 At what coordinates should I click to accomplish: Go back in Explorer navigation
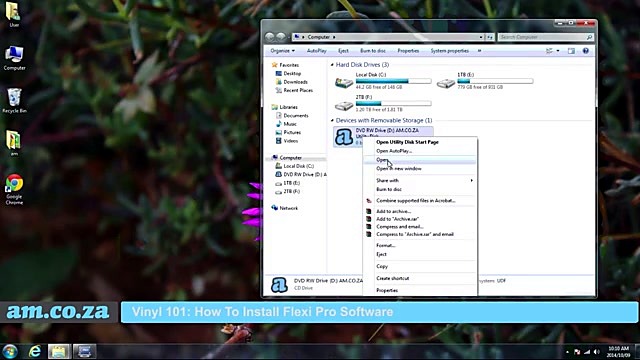(x=269, y=37)
